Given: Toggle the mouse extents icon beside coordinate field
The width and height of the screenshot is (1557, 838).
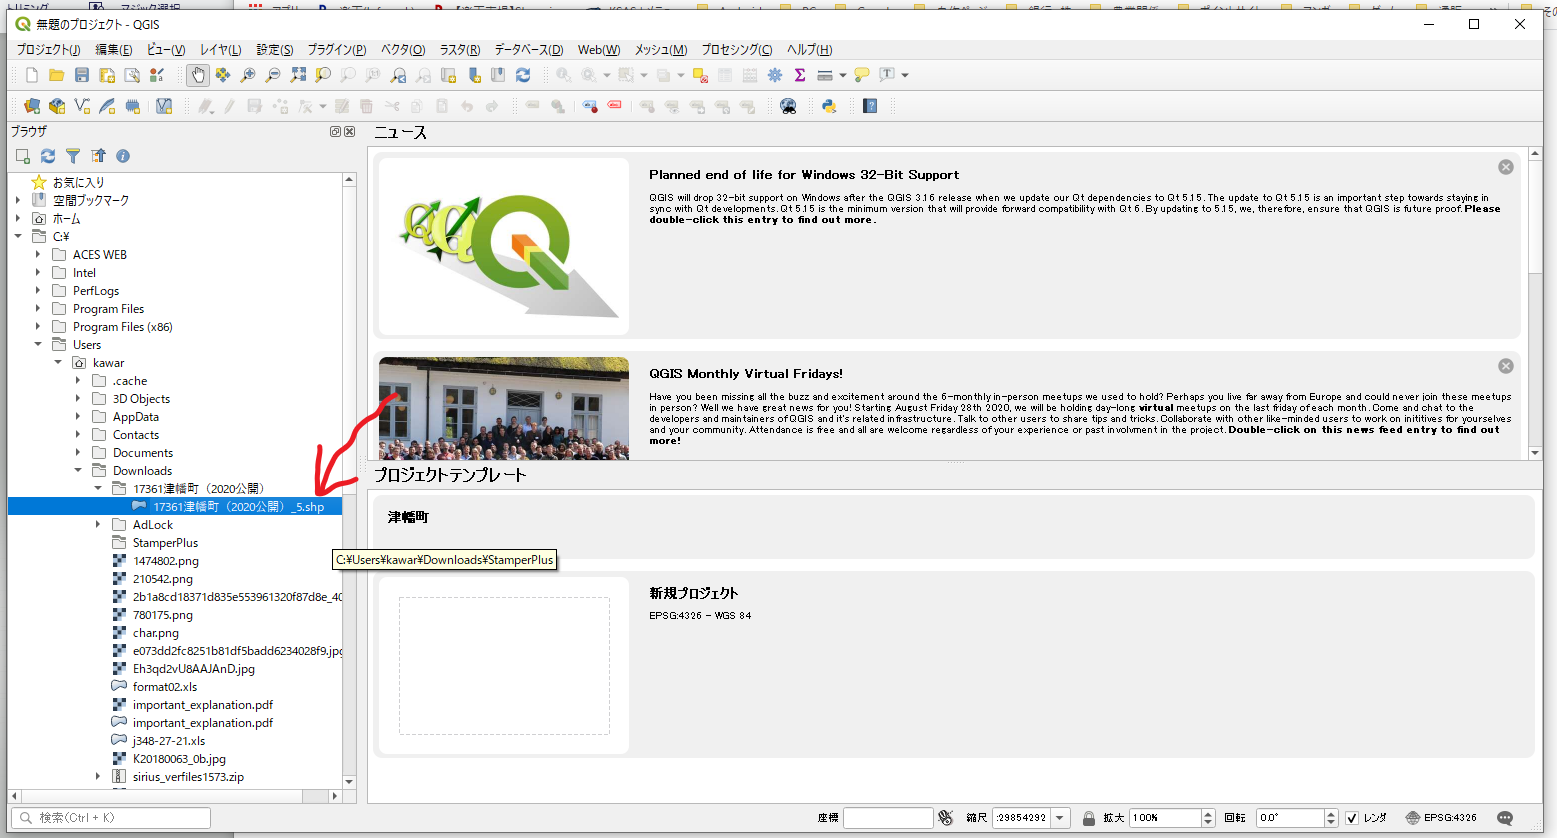Looking at the screenshot, I should pos(946,818).
